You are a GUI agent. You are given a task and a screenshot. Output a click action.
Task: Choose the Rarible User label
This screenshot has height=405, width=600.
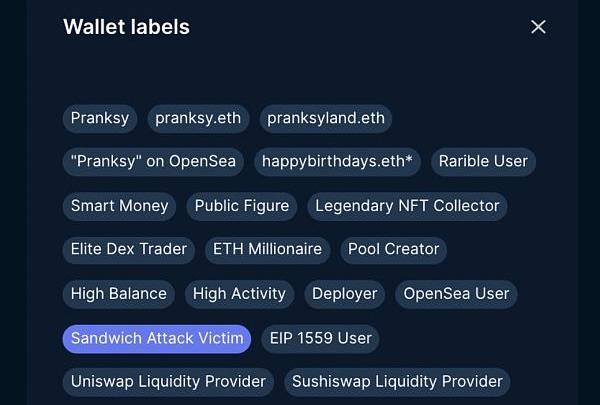click(483, 162)
